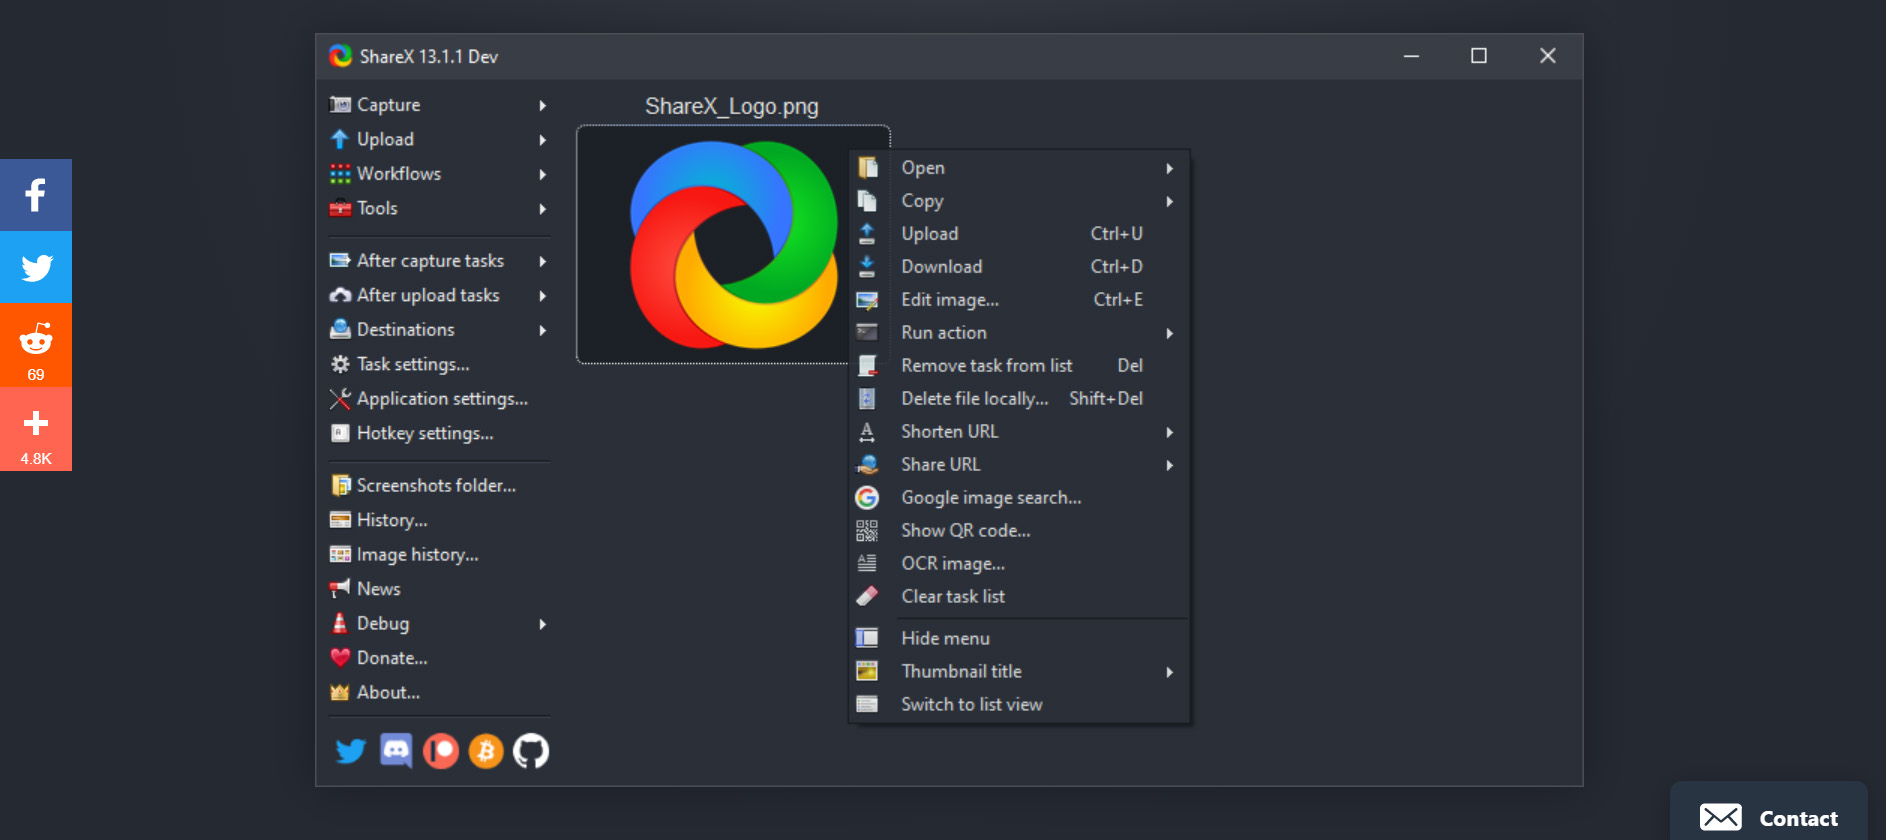The height and width of the screenshot is (840, 1886).
Task: Share via the Reddit sidebar button
Action: (36, 345)
